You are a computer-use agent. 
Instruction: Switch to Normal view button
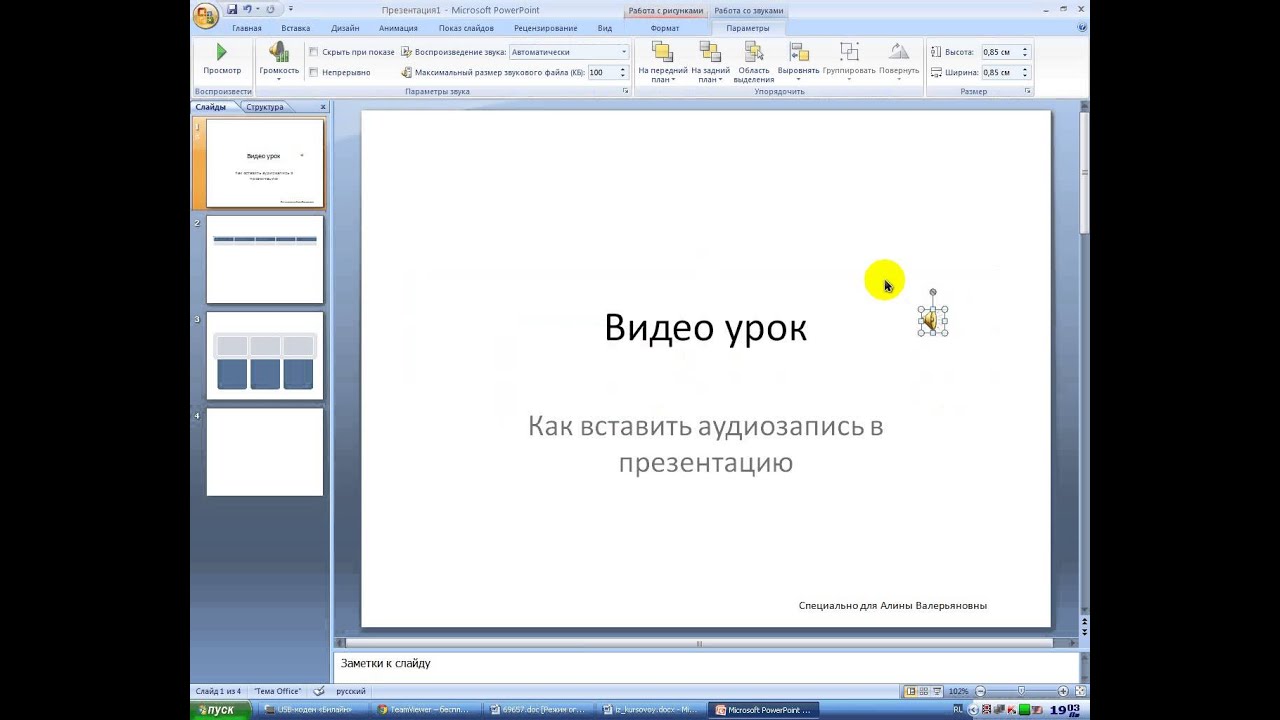[x=911, y=691]
